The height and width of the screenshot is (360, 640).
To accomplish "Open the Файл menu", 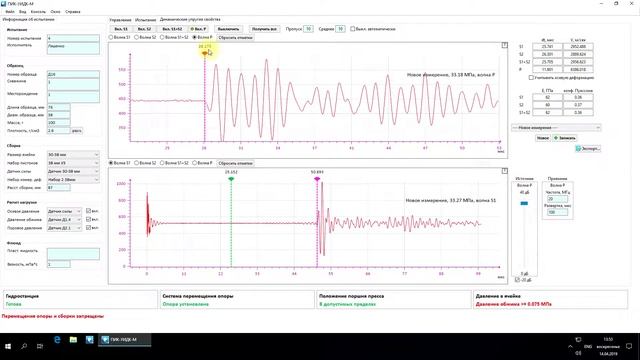I will pyautogui.click(x=10, y=12).
